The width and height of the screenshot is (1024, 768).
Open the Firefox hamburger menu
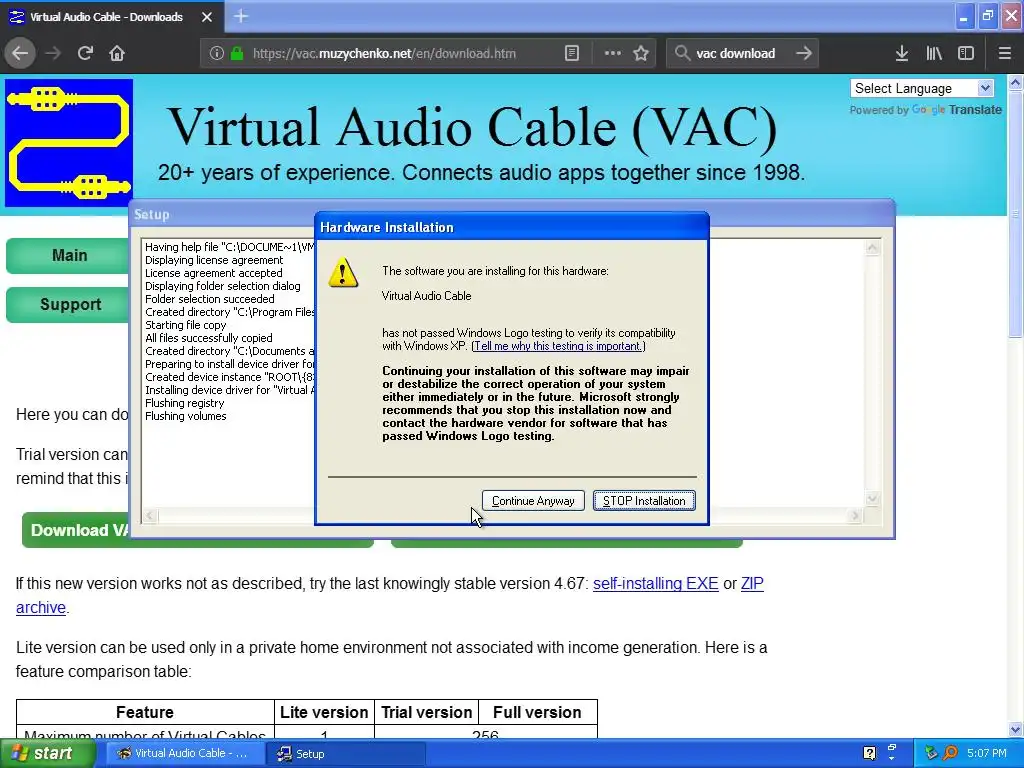click(x=1004, y=54)
